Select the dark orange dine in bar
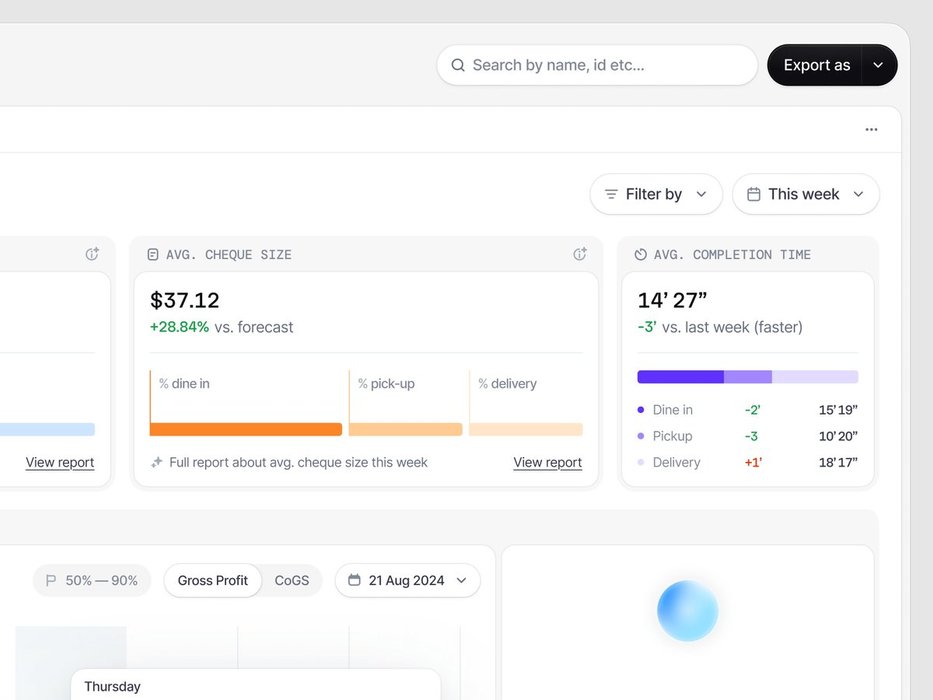This screenshot has height=700, width=933. point(246,429)
